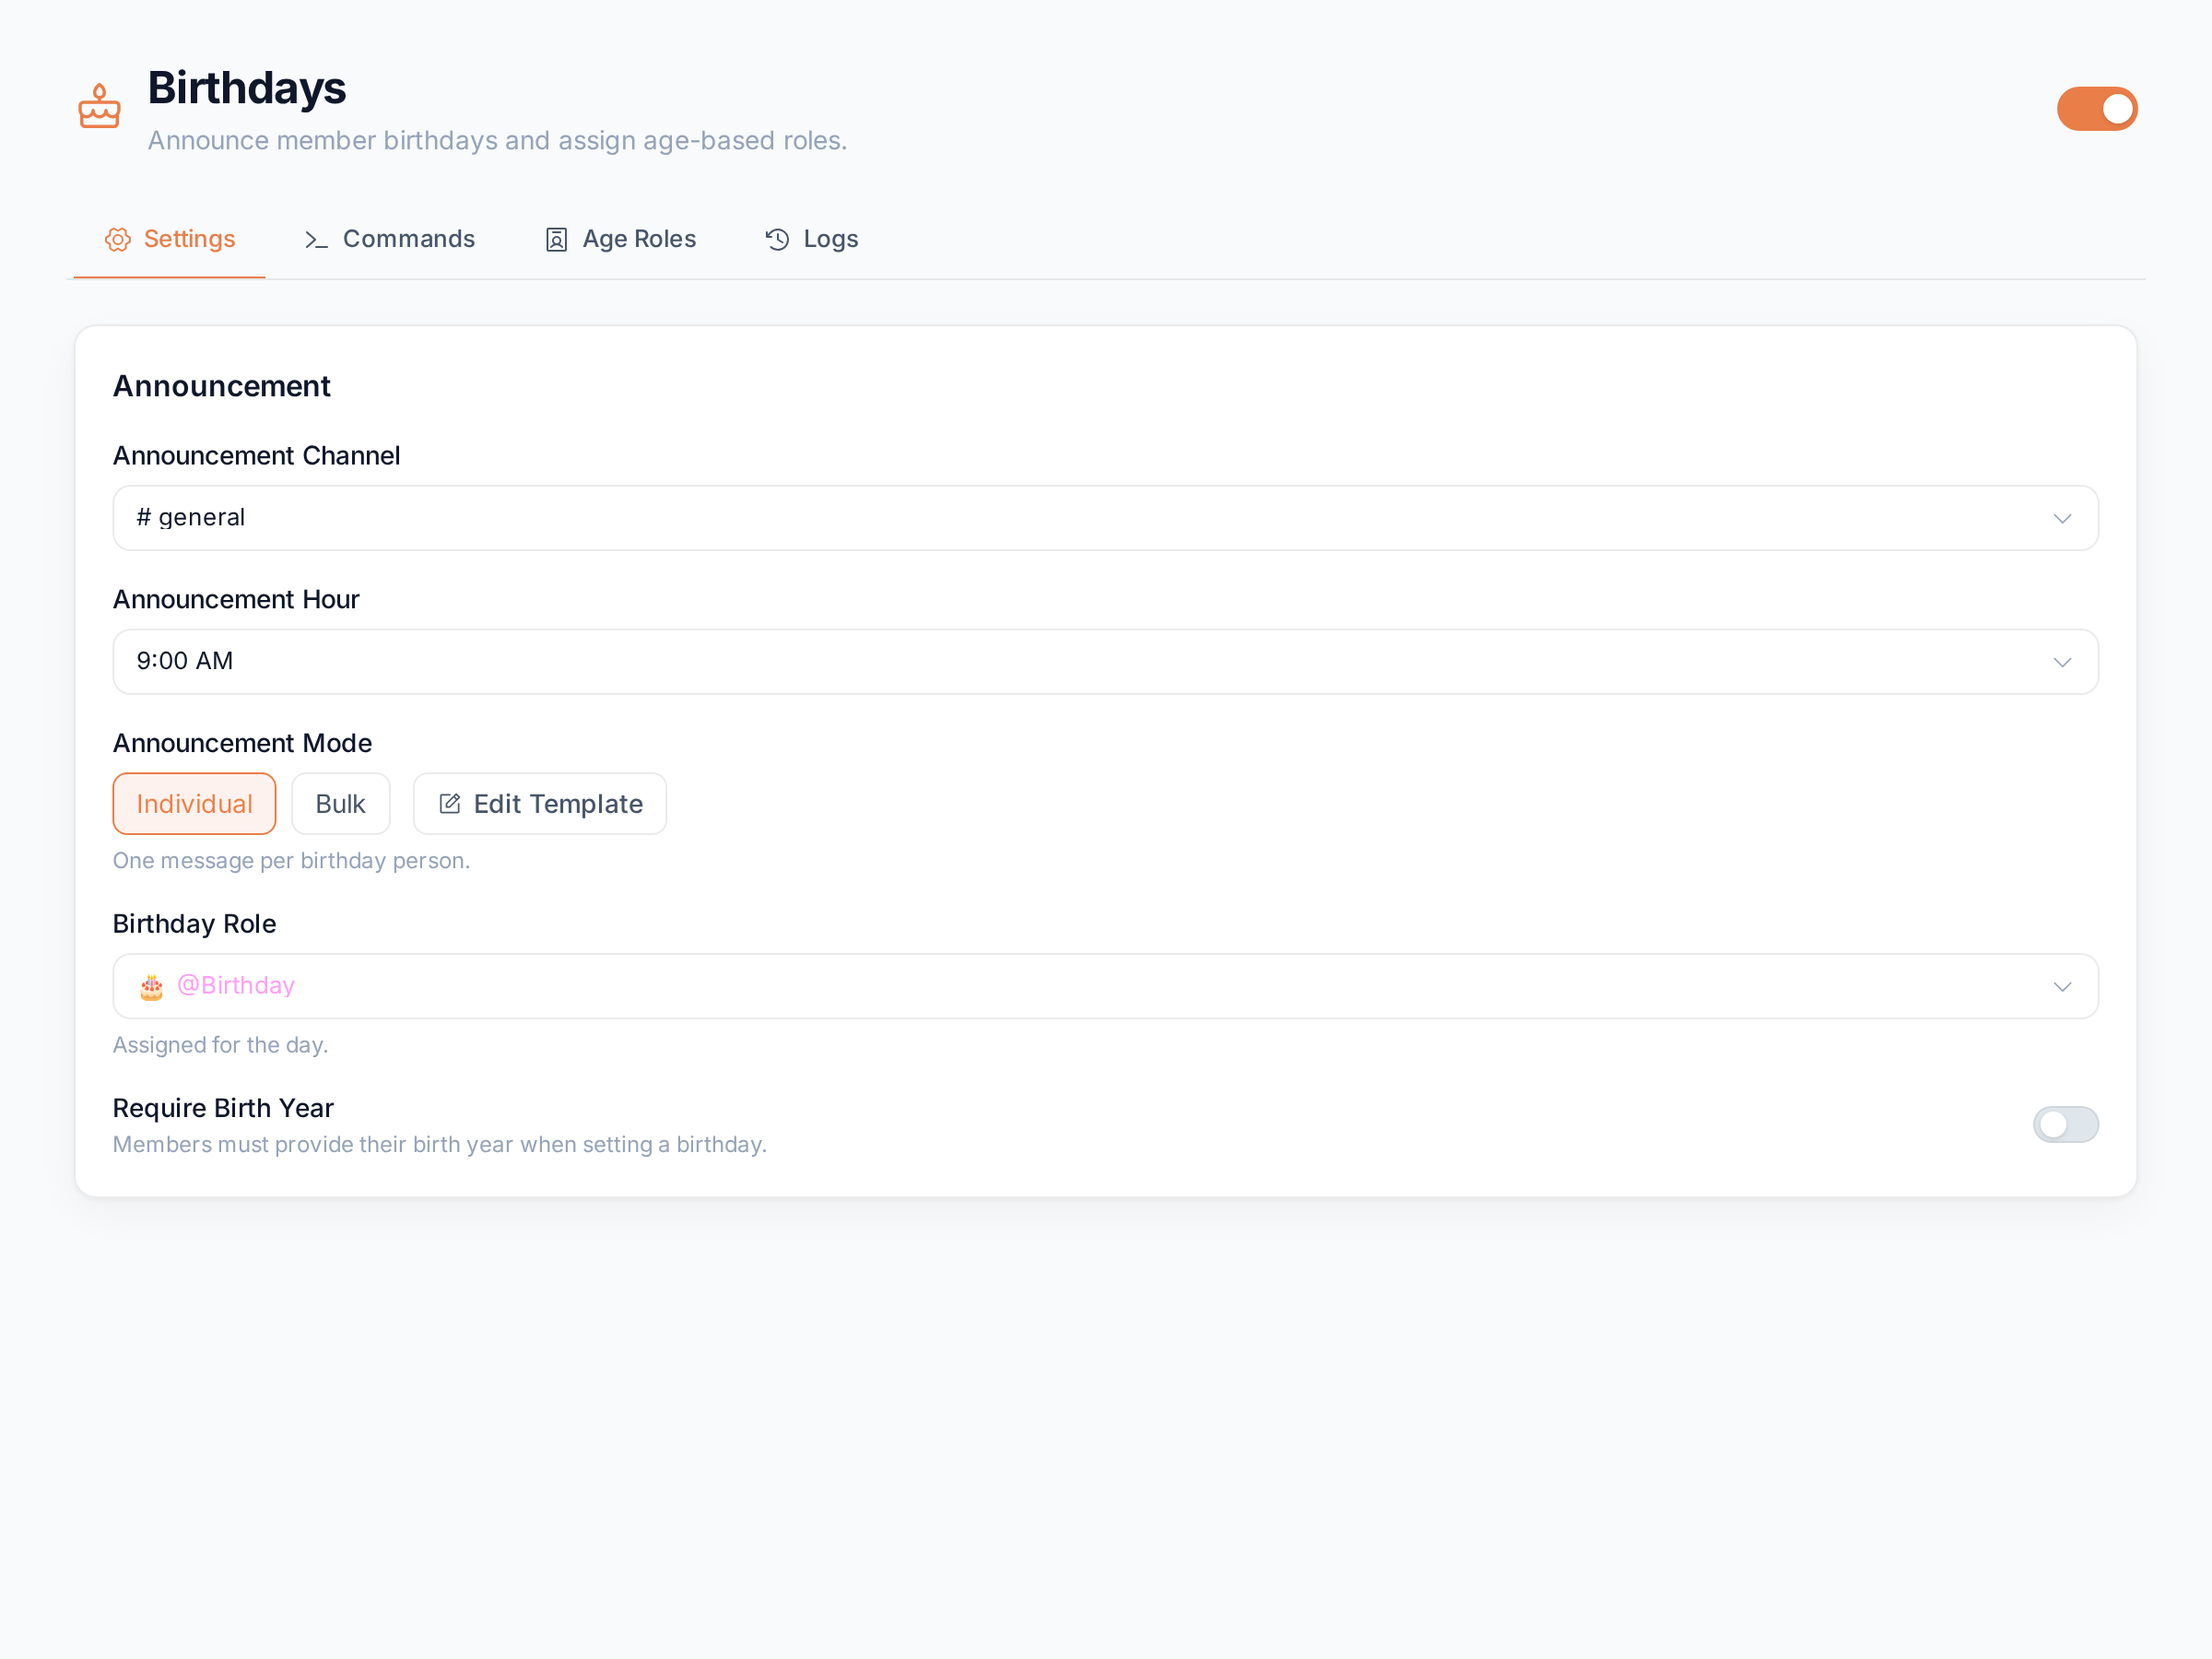Click the '9:00 AM' hour value

185,661
